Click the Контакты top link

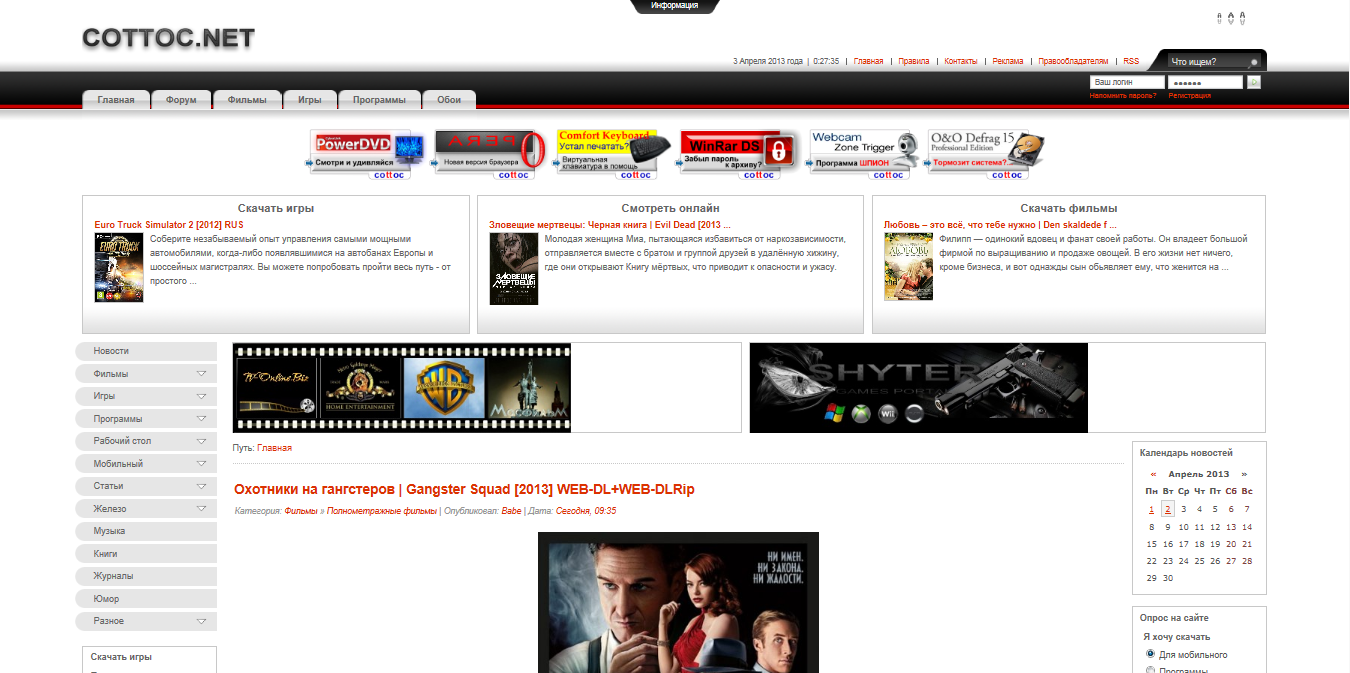(961, 61)
